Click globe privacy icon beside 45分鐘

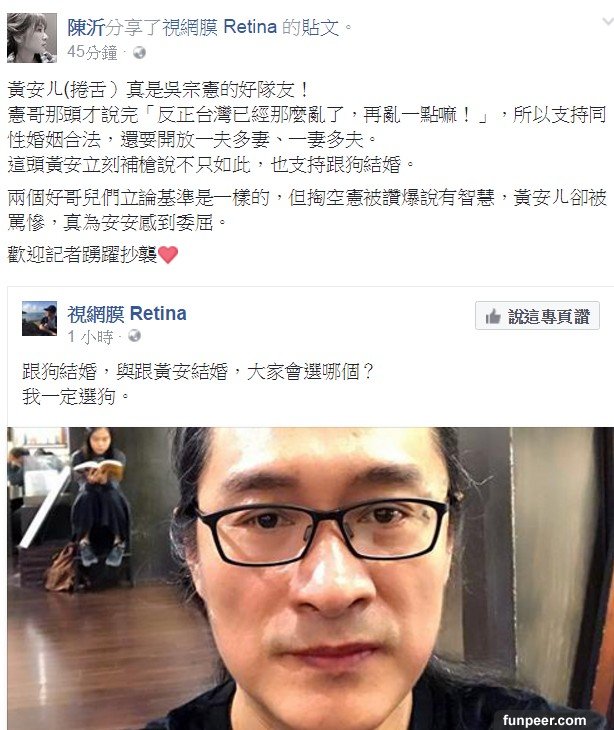click(x=139, y=53)
